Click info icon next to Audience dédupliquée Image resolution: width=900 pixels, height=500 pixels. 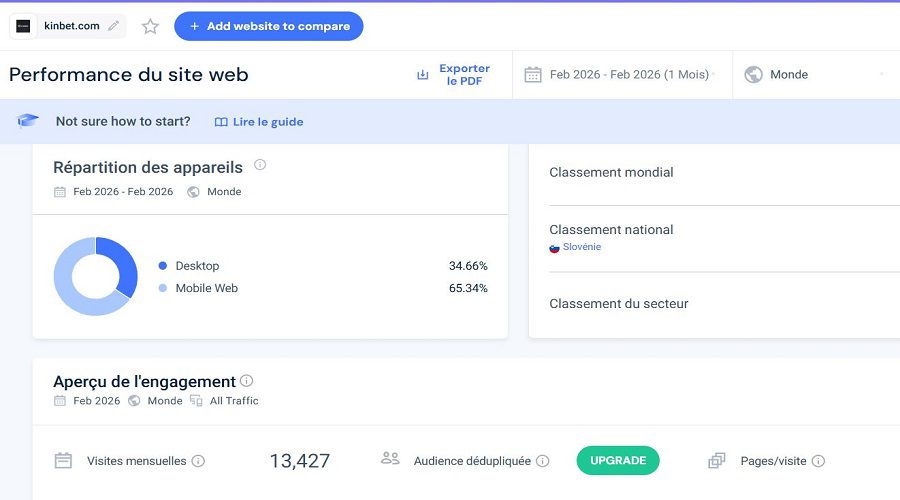tap(542, 461)
